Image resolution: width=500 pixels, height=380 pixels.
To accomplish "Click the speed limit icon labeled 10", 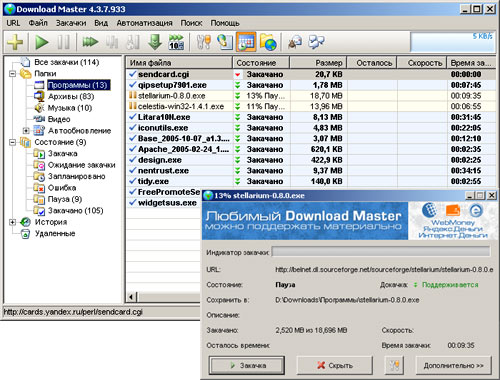I will 176,42.
